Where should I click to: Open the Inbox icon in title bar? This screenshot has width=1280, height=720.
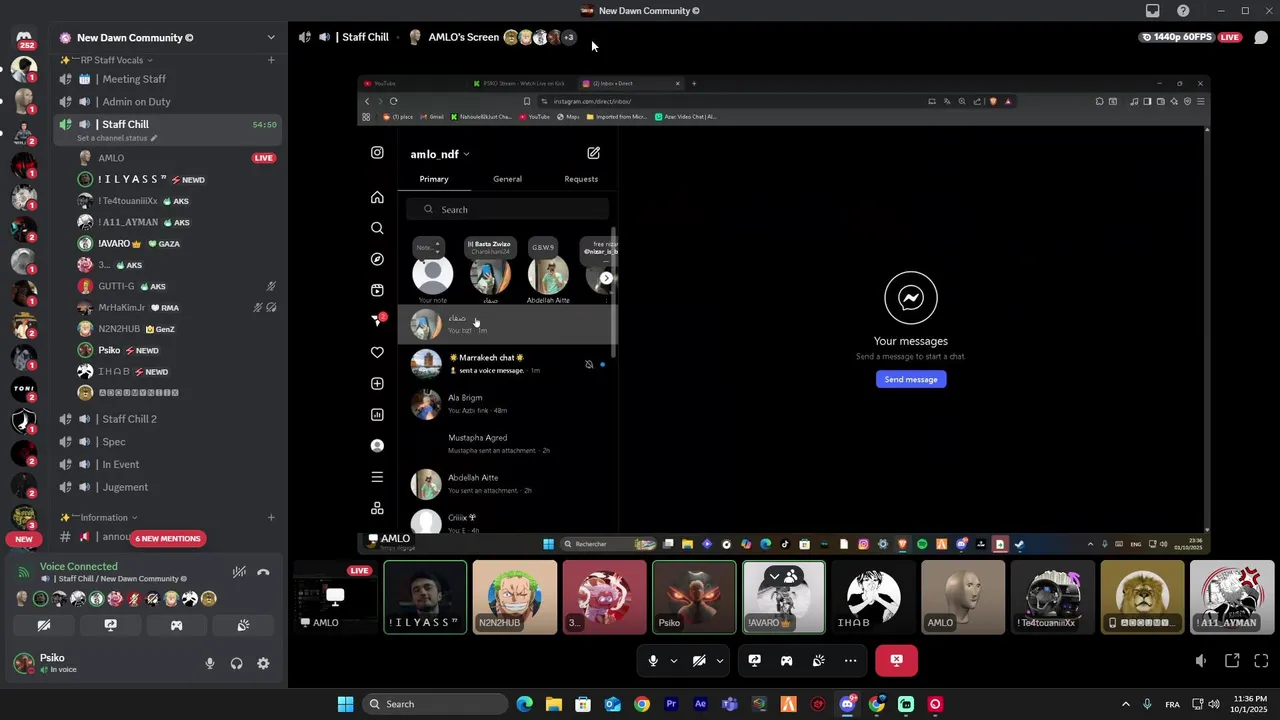coord(1153,11)
